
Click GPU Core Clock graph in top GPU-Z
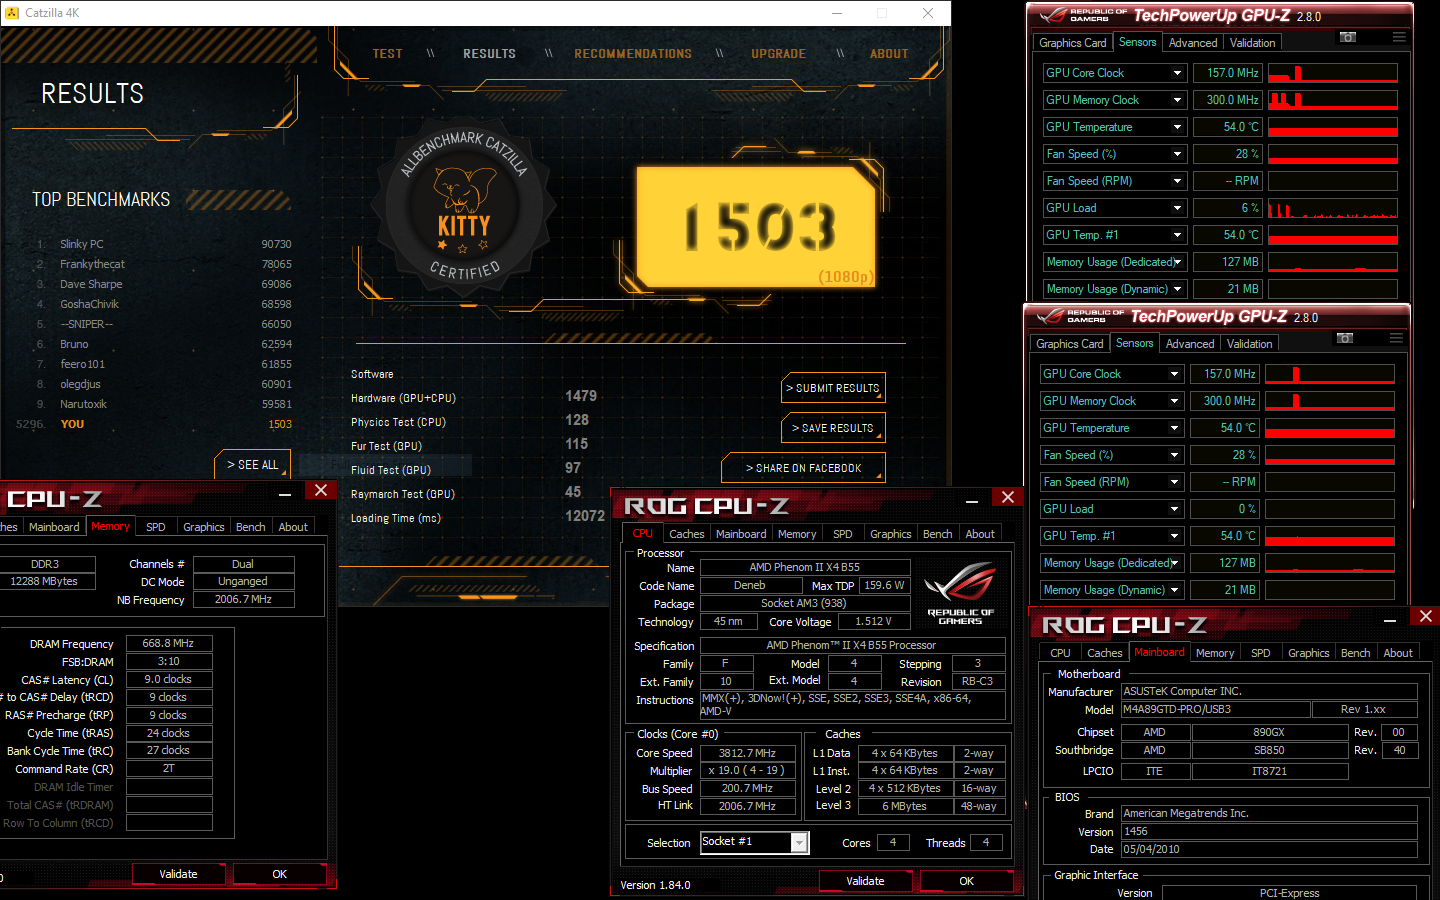tap(1332, 73)
